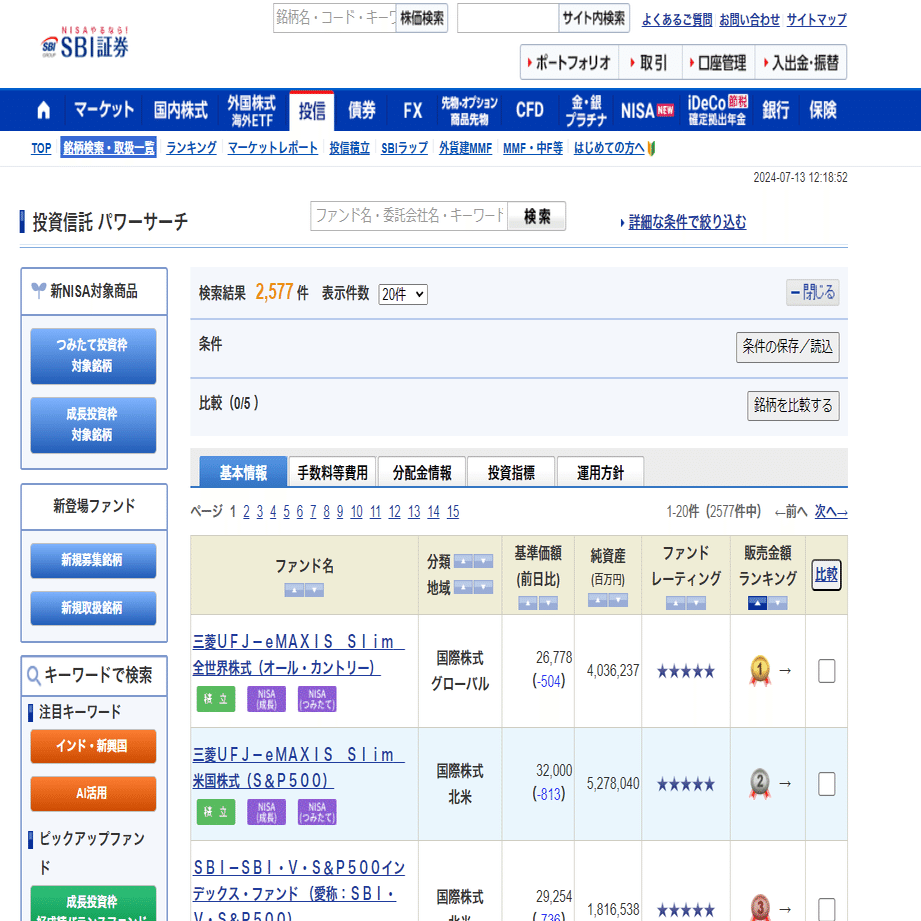
Task: Click NISA成長 badge for 米国株式 S&P500 fund
Action: pos(266,812)
